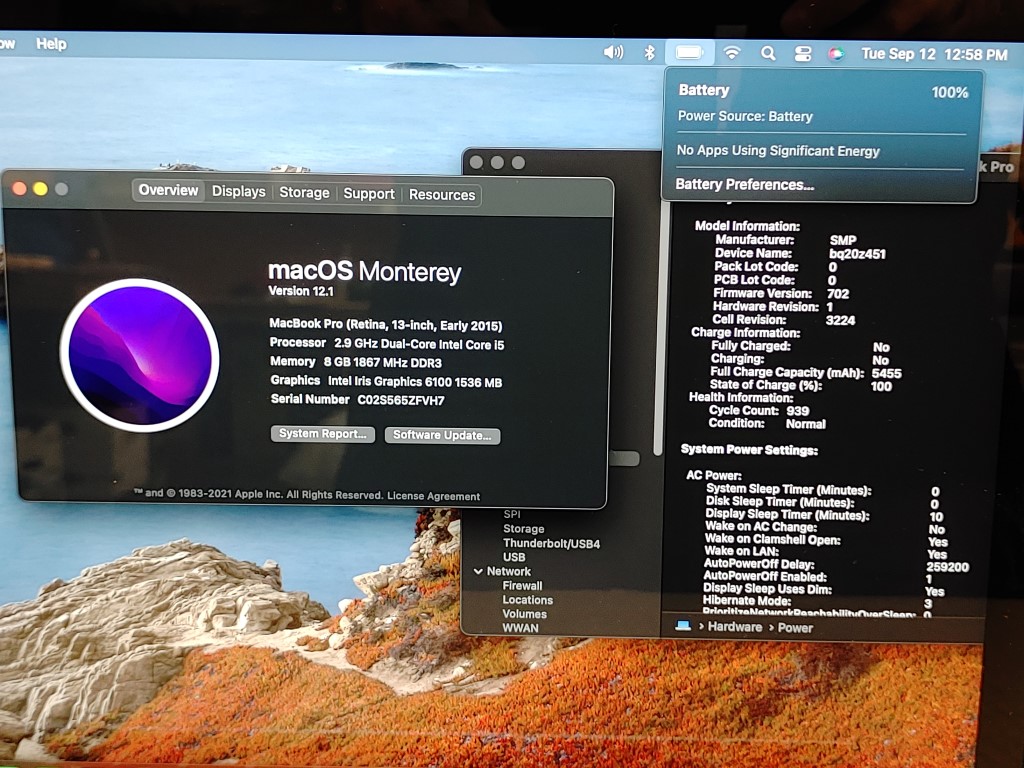Viewport: 1024px width, 768px height.
Task: Open Battery Preferences from the battery menu
Action: [x=744, y=184]
